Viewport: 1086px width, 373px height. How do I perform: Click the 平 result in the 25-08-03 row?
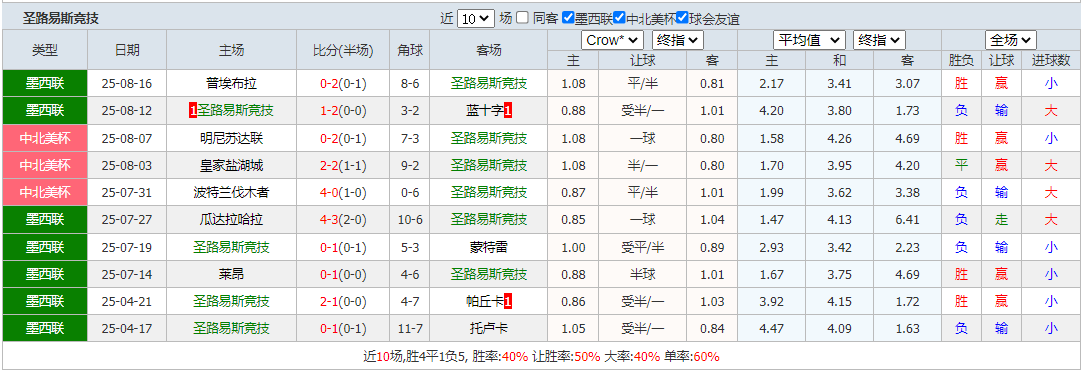pyautogui.click(x=961, y=165)
